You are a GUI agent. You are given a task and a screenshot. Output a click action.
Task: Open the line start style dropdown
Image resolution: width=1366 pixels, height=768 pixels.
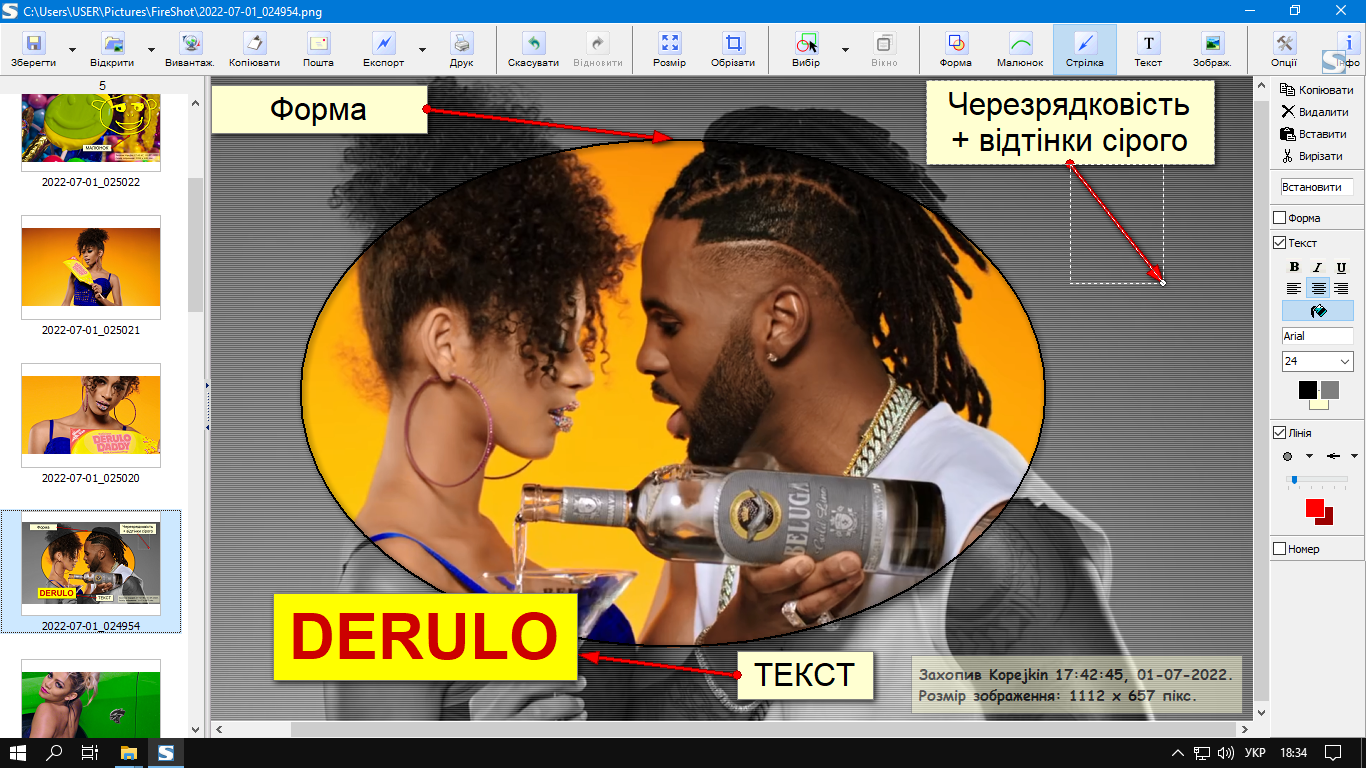pos(1309,456)
